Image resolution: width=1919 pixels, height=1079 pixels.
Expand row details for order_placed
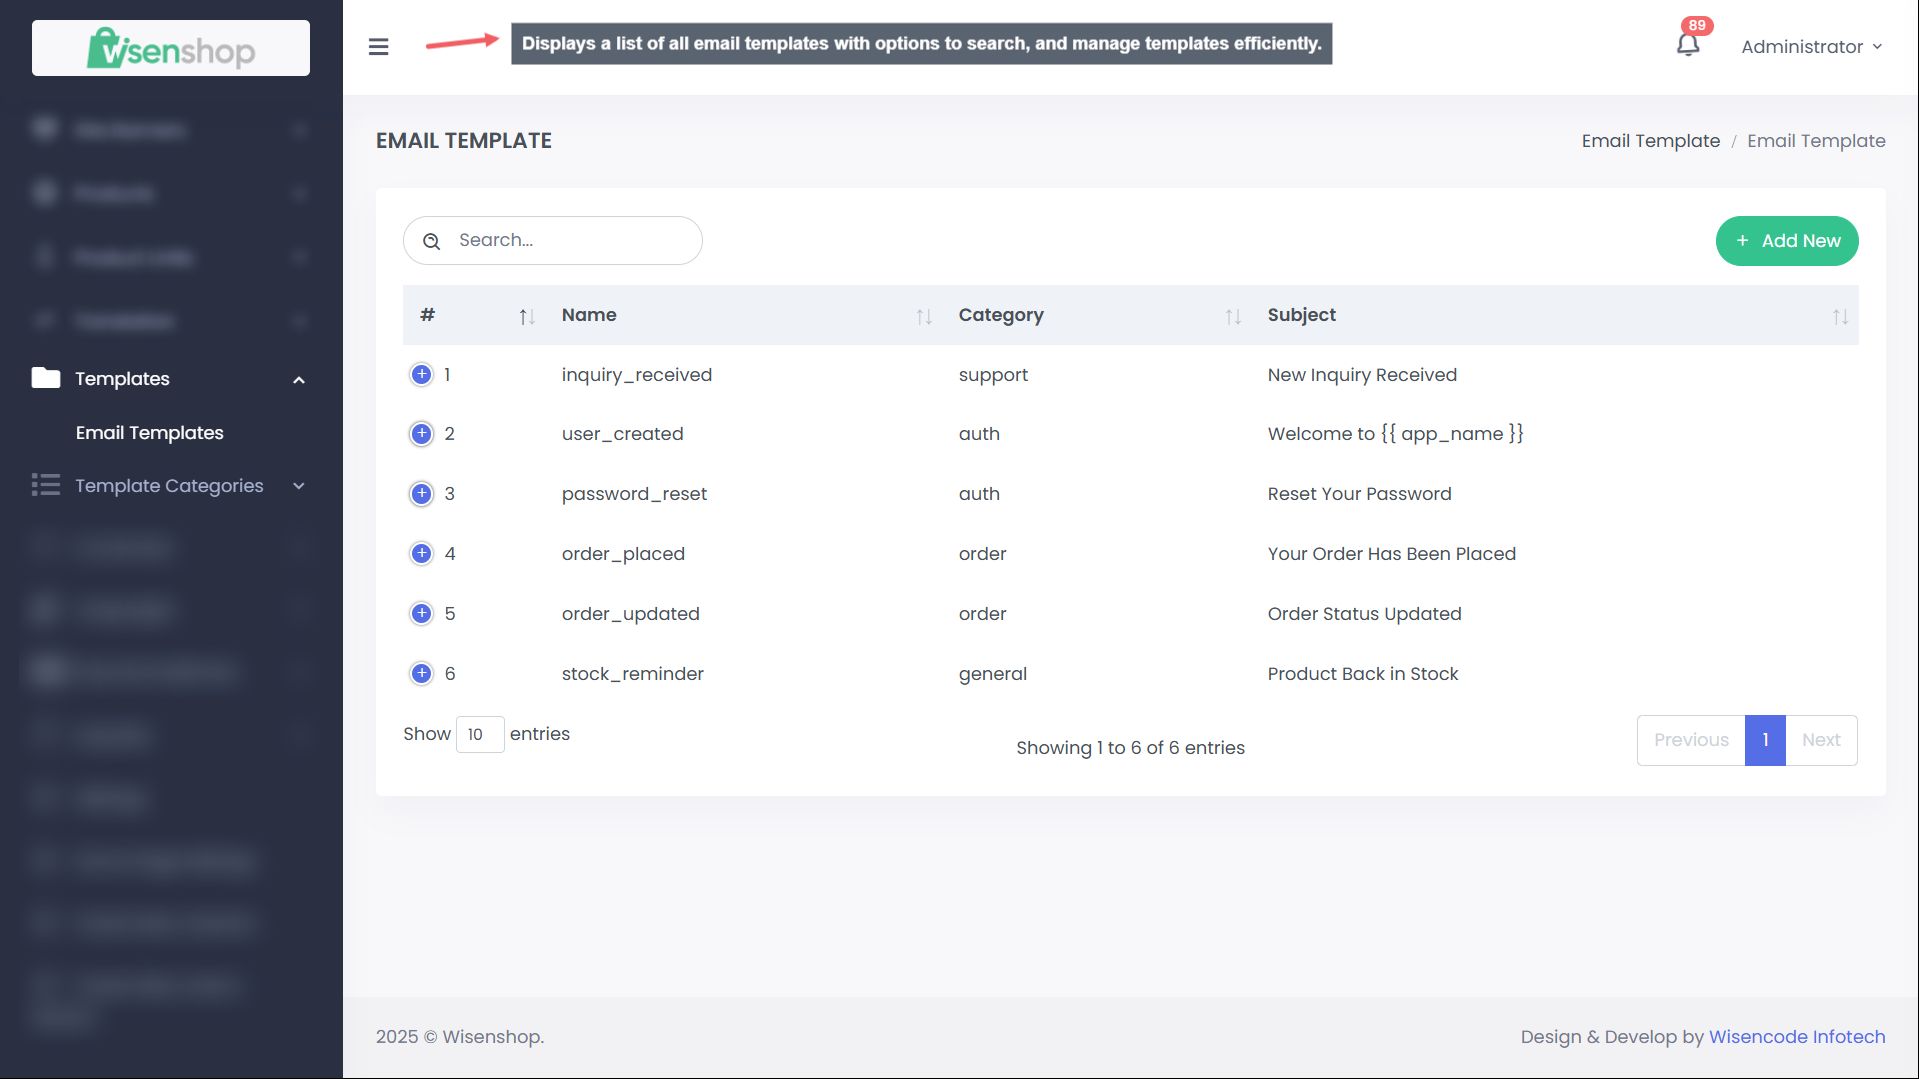(422, 554)
